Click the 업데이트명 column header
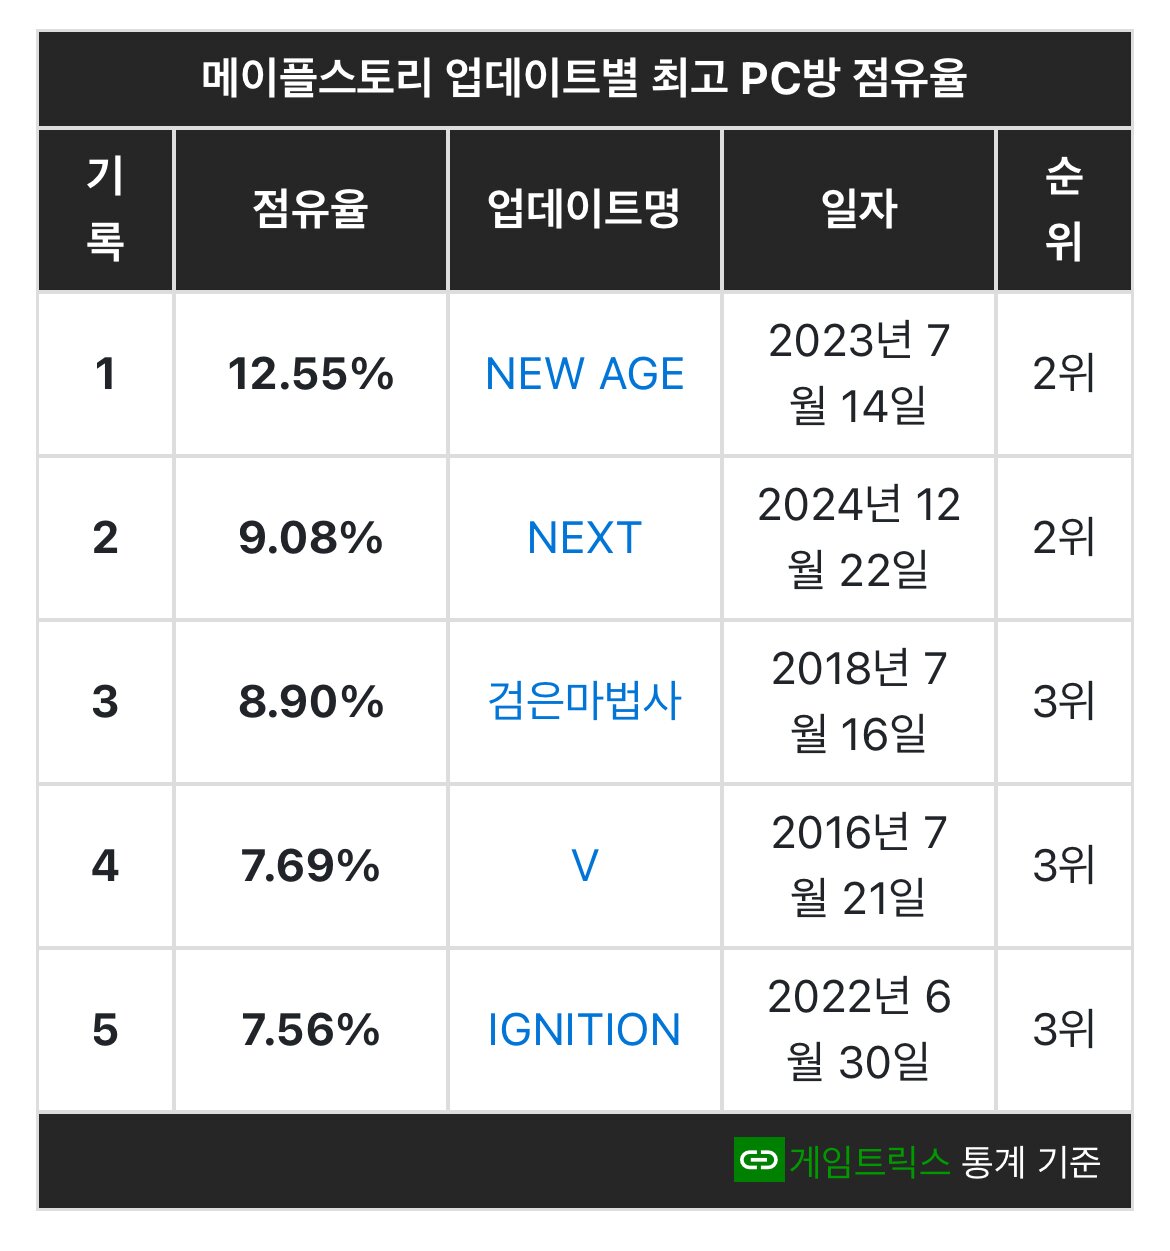The height and width of the screenshot is (1251, 1170). point(585,210)
